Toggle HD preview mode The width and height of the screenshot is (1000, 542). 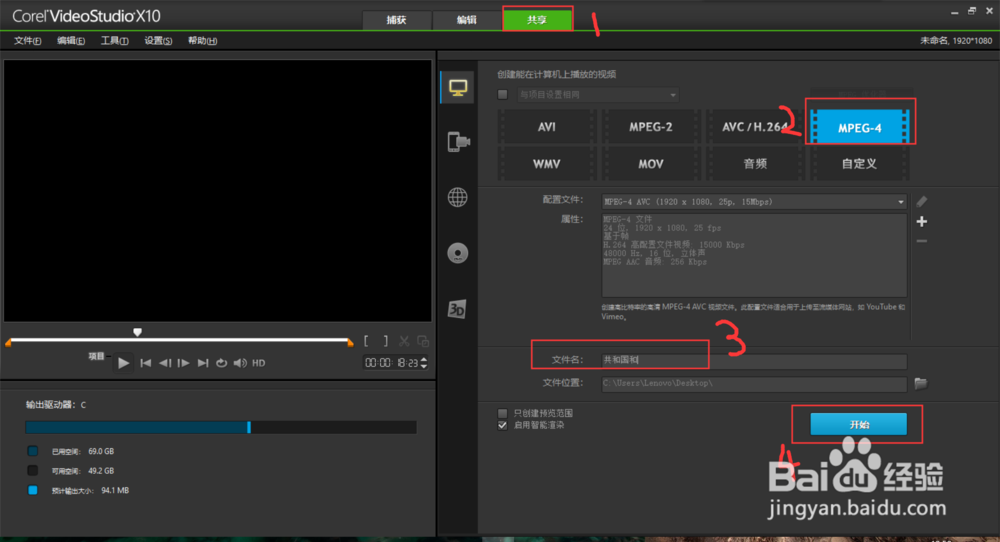[258, 363]
